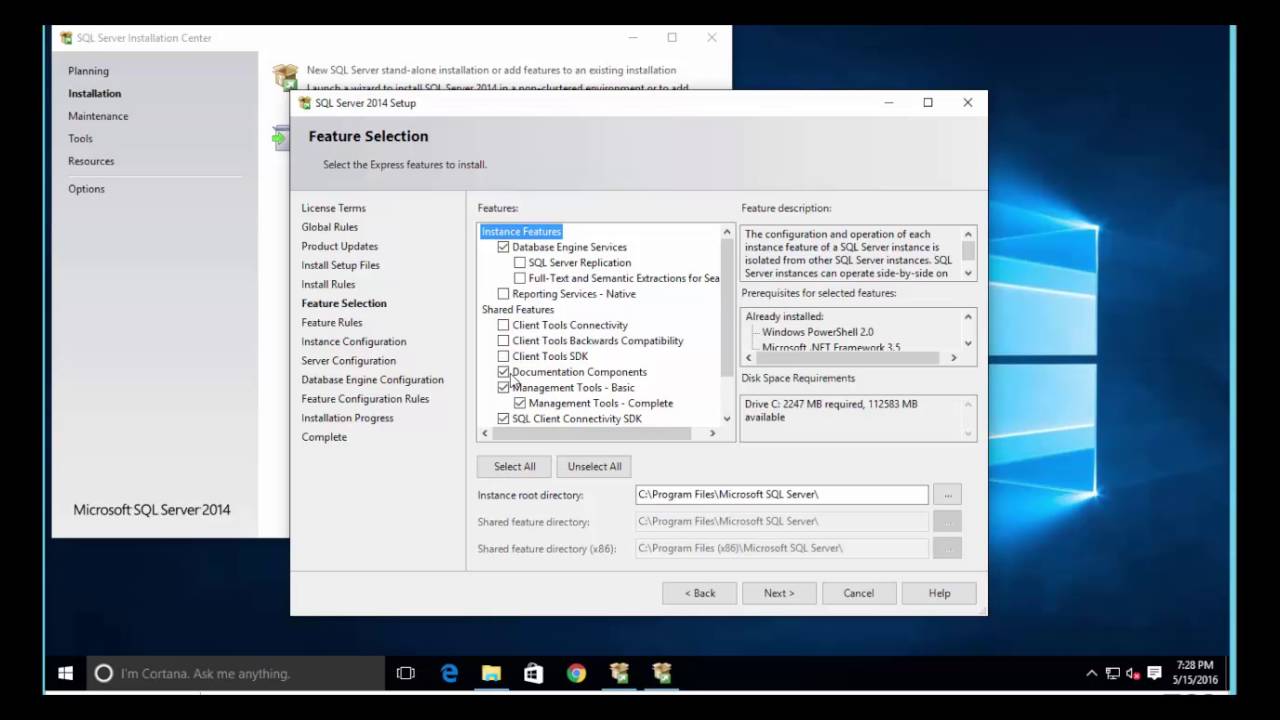Check Client Tools Backwards Compatibility
The height and width of the screenshot is (720, 1280).
[503, 341]
